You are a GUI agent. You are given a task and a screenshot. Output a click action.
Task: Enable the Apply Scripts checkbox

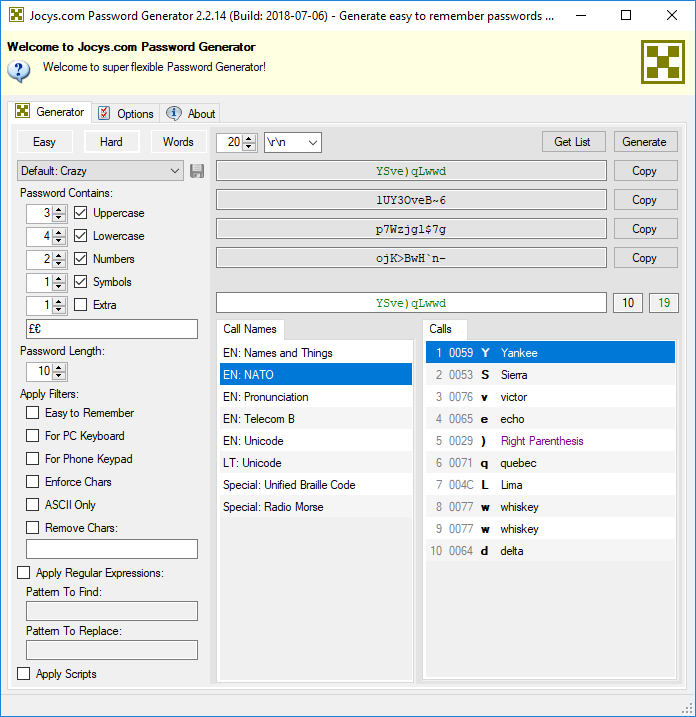pyautogui.click(x=23, y=674)
